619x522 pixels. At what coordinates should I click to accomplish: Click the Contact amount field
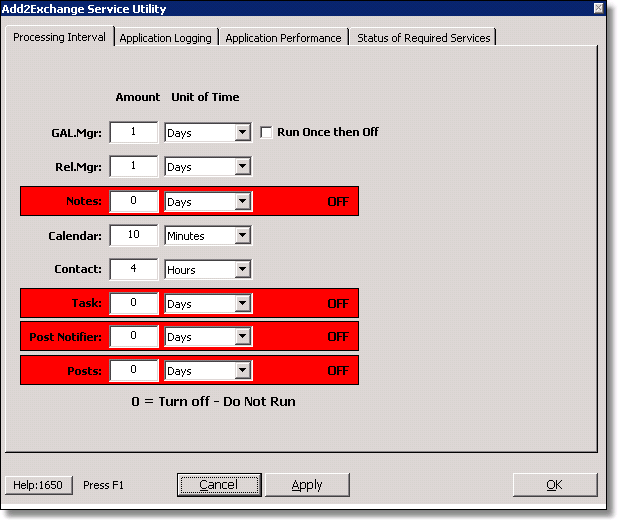(x=134, y=269)
